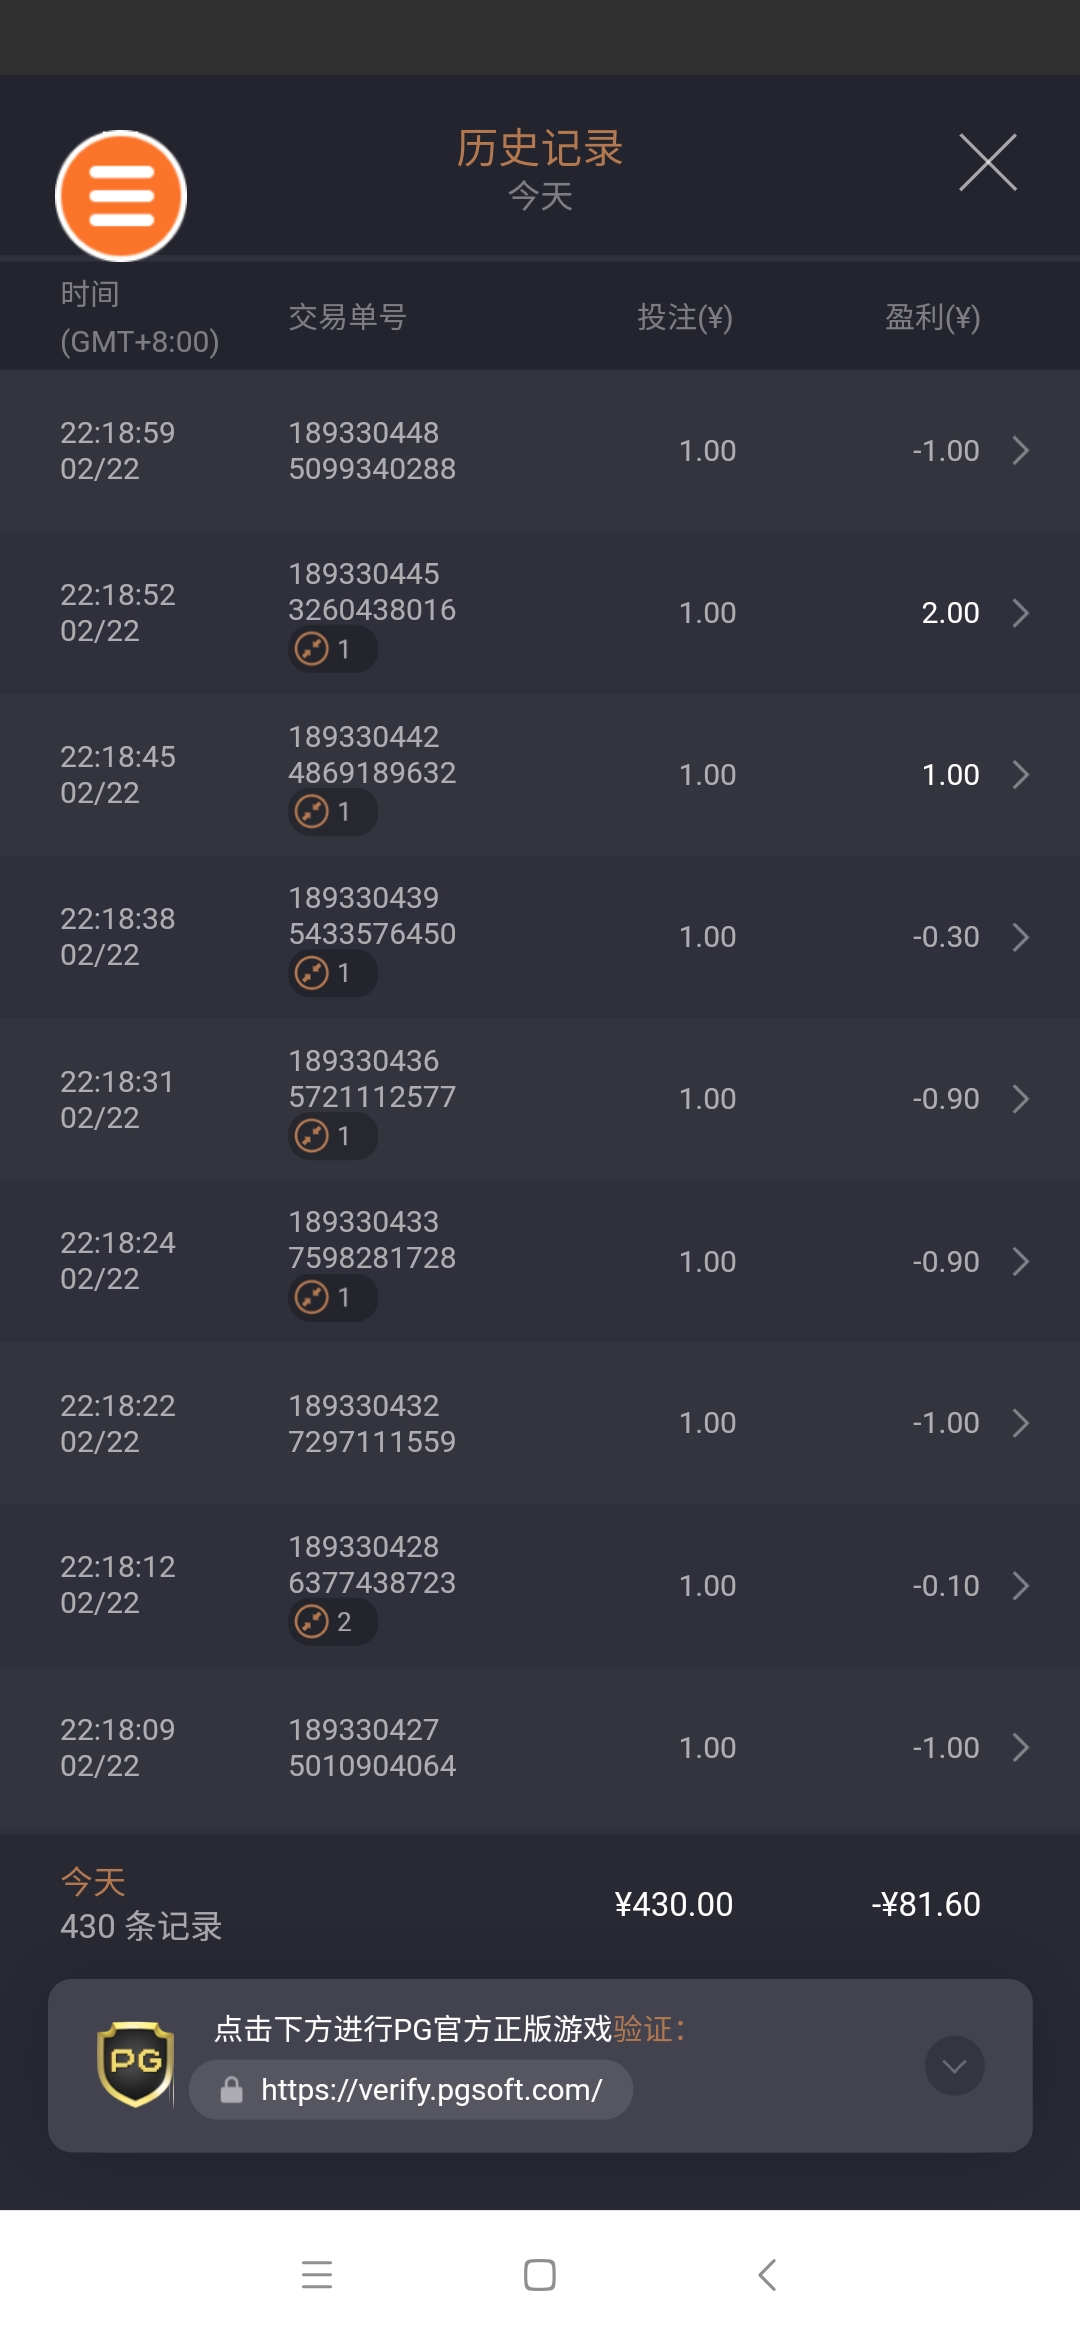This screenshot has height=2340, width=1080.
Task: Tap the lock icon beside verify URL
Action: 232,2090
